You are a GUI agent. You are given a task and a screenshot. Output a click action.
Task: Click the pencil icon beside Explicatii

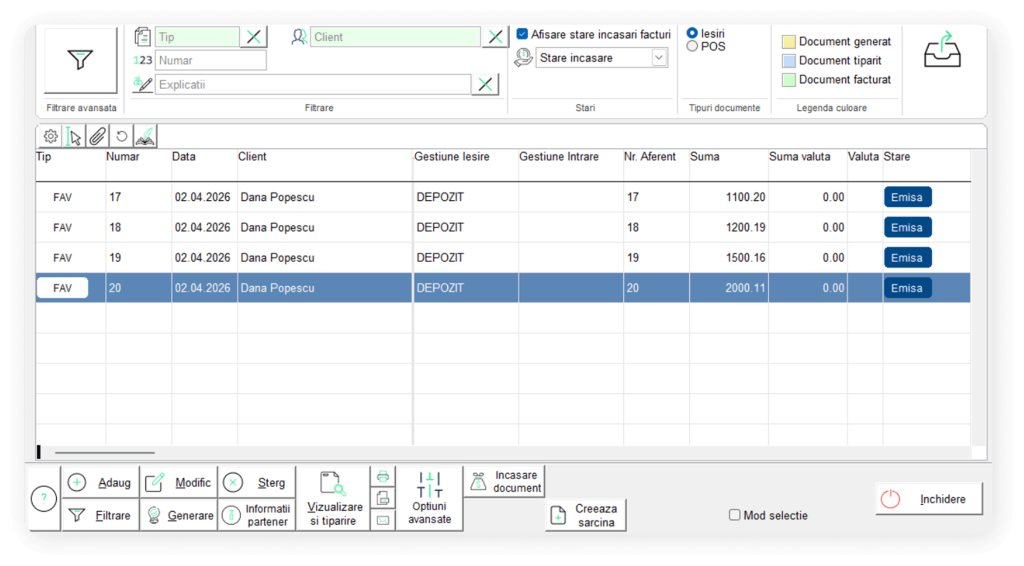pyautogui.click(x=142, y=84)
